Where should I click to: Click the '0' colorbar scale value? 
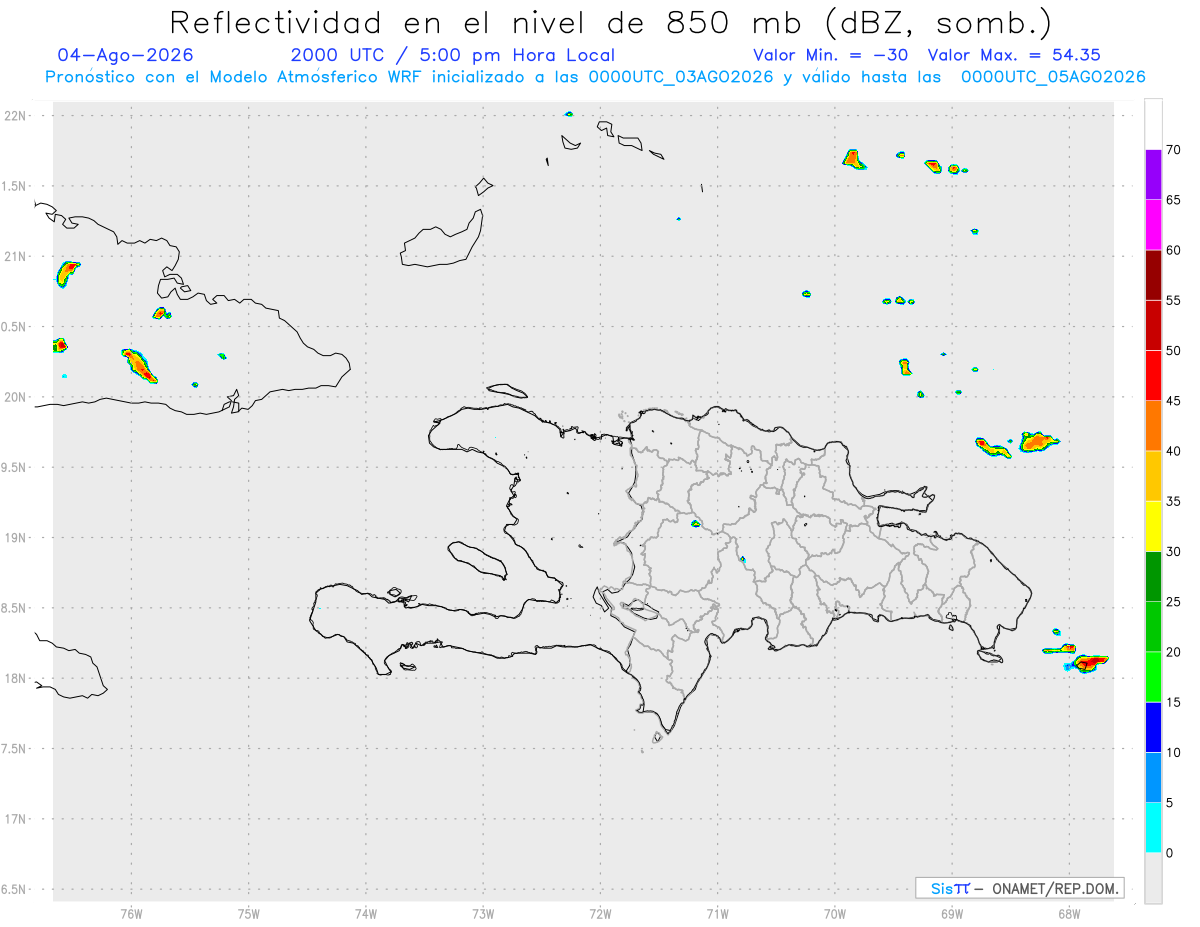(x=1170, y=853)
